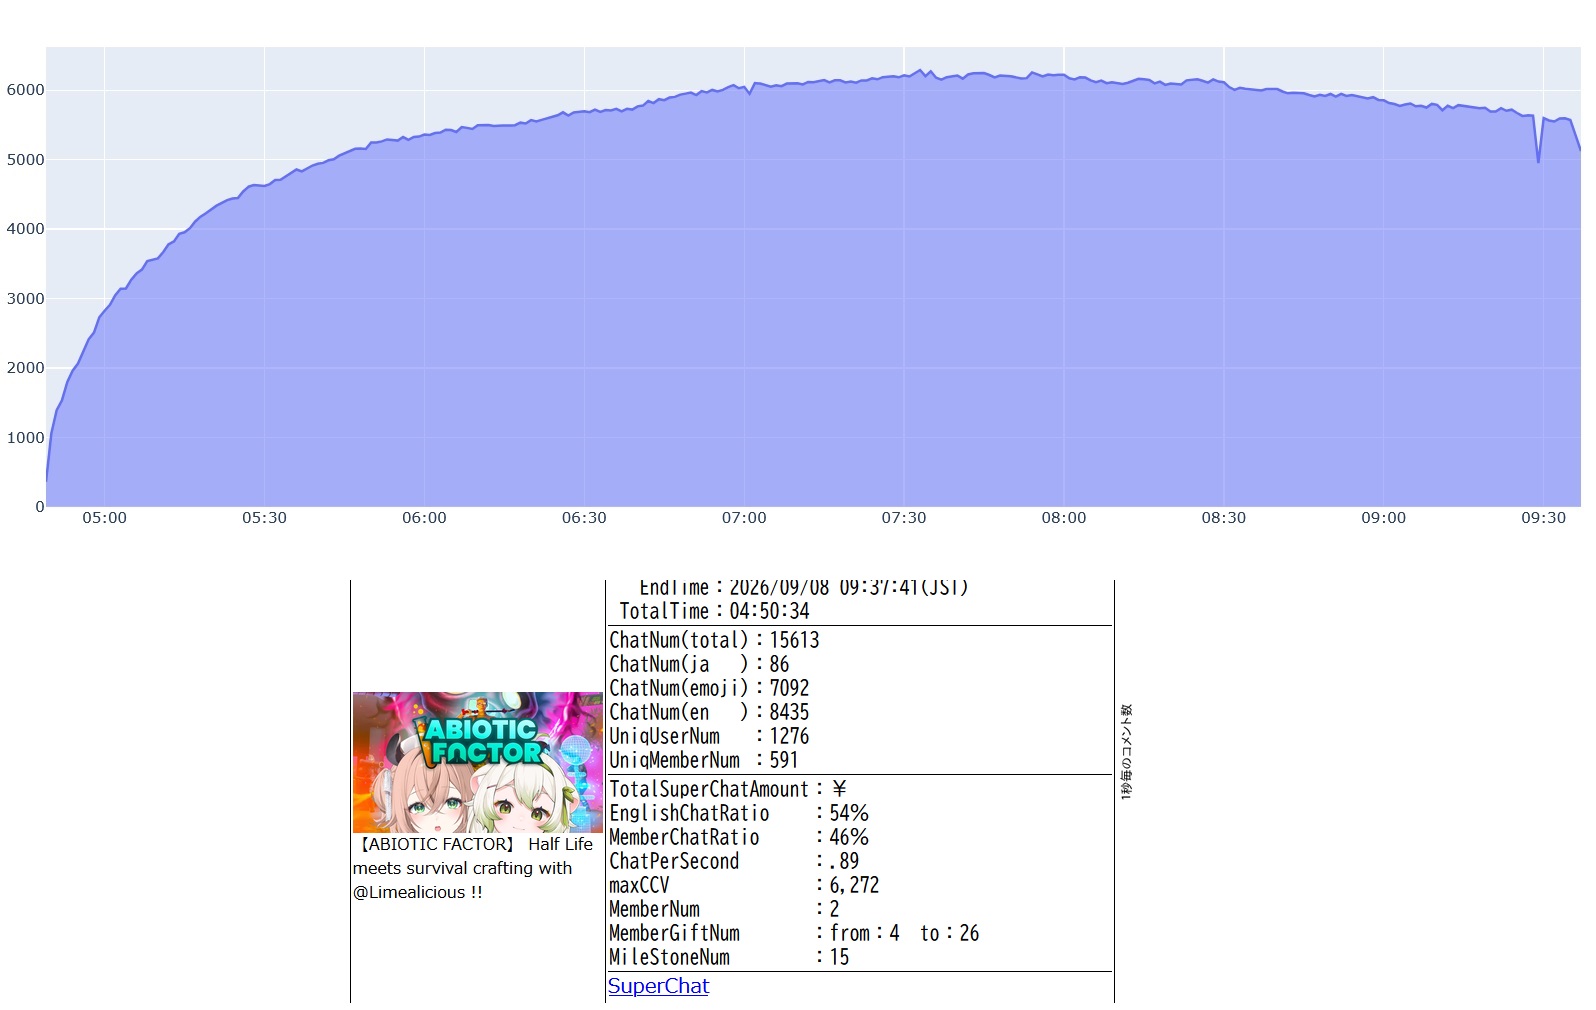Viewport: 1596px width, 1010px height.
Task: Click the 6000 y-axis label
Action: pos(25,90)
